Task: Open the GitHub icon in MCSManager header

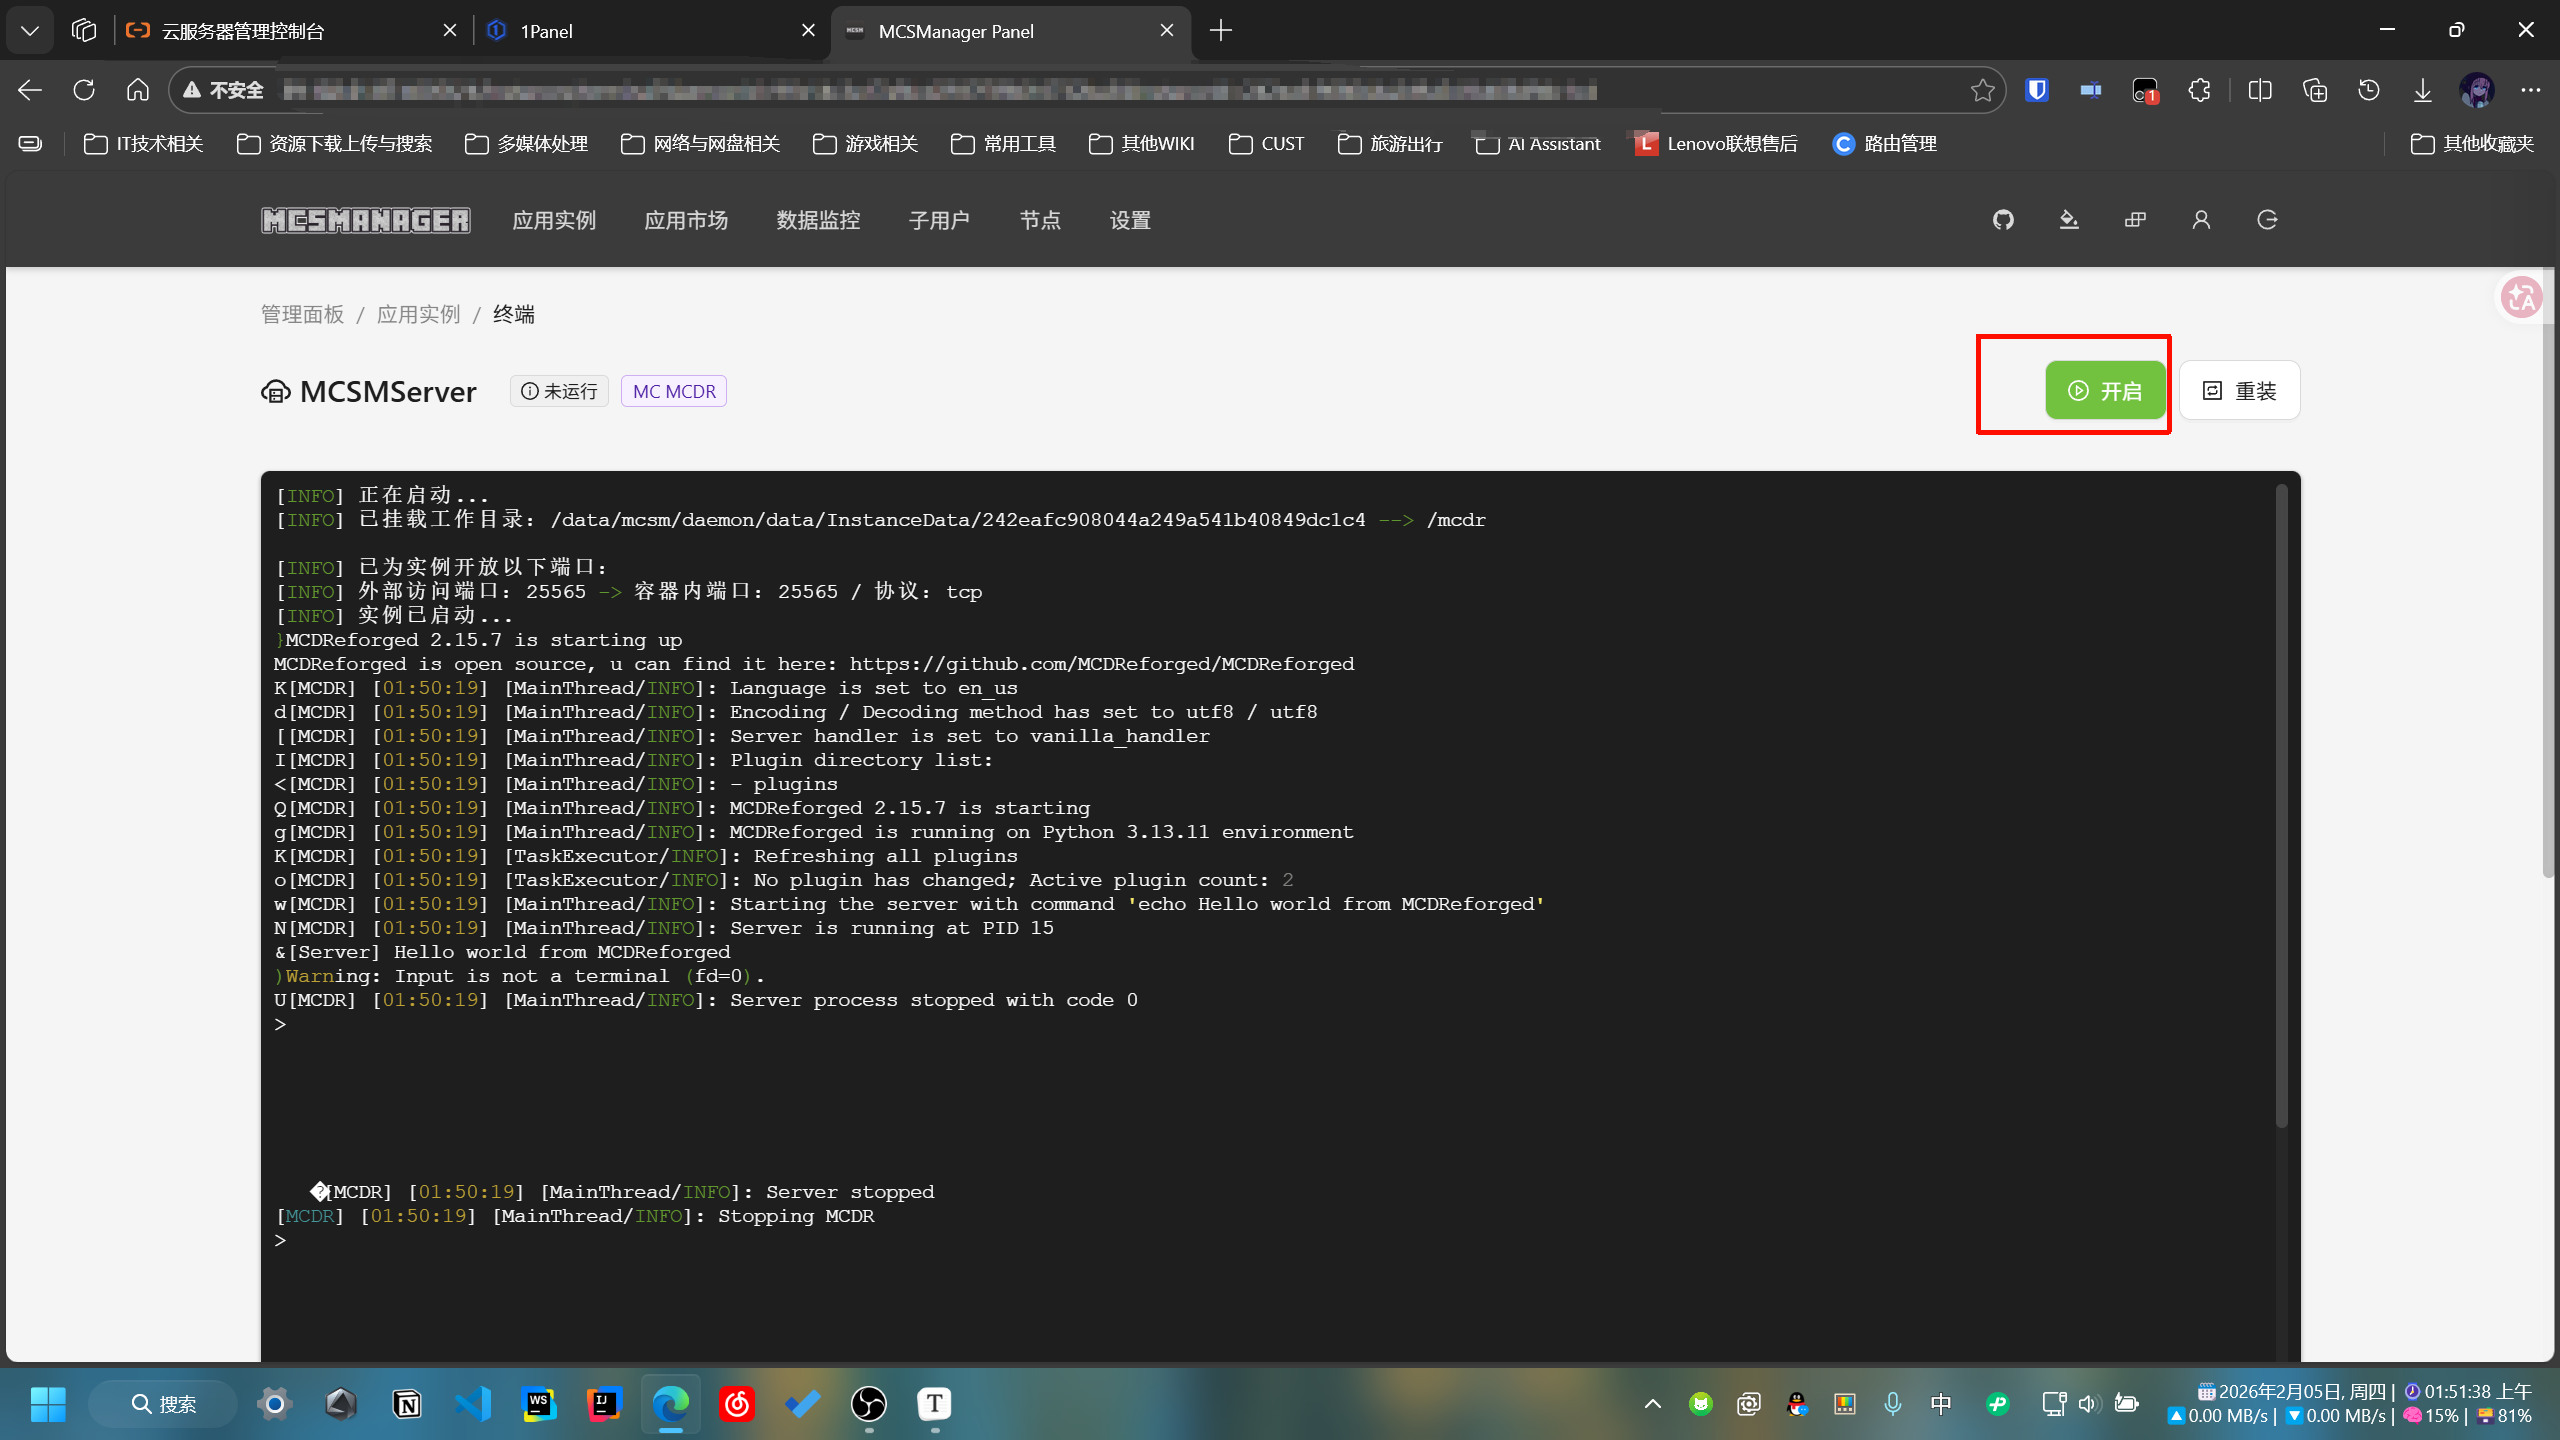Action: [x=2003, y=220]
